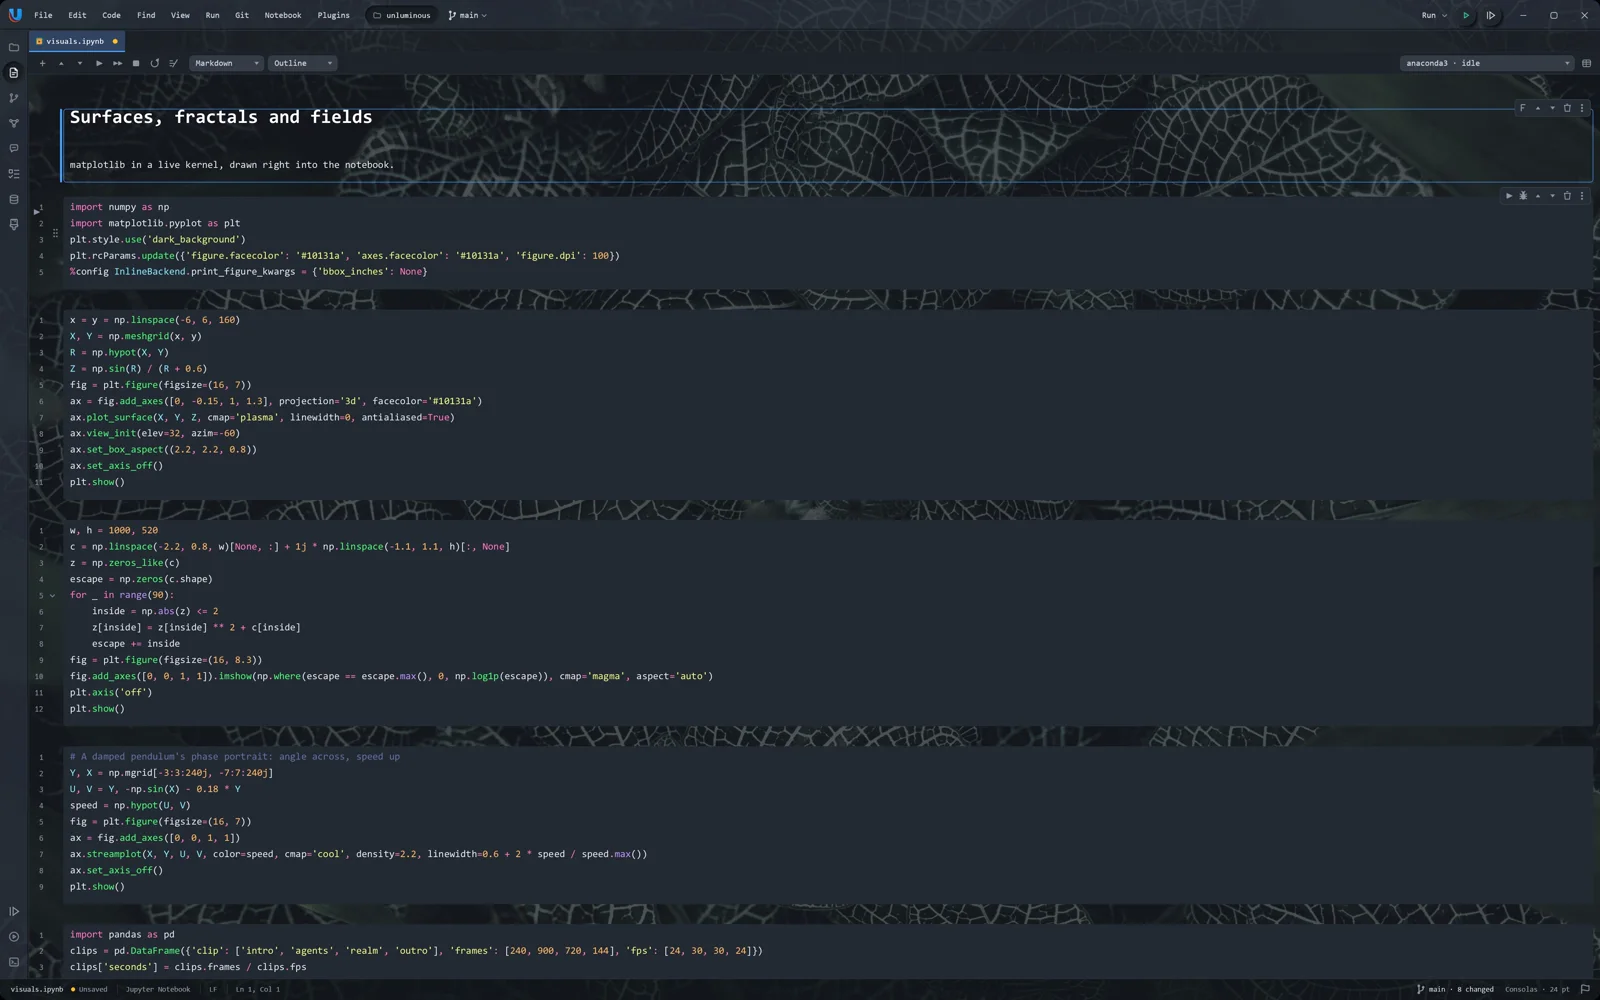Collapse the for loop fold chevron
1600x1000 pixels.
coord(53,596)
